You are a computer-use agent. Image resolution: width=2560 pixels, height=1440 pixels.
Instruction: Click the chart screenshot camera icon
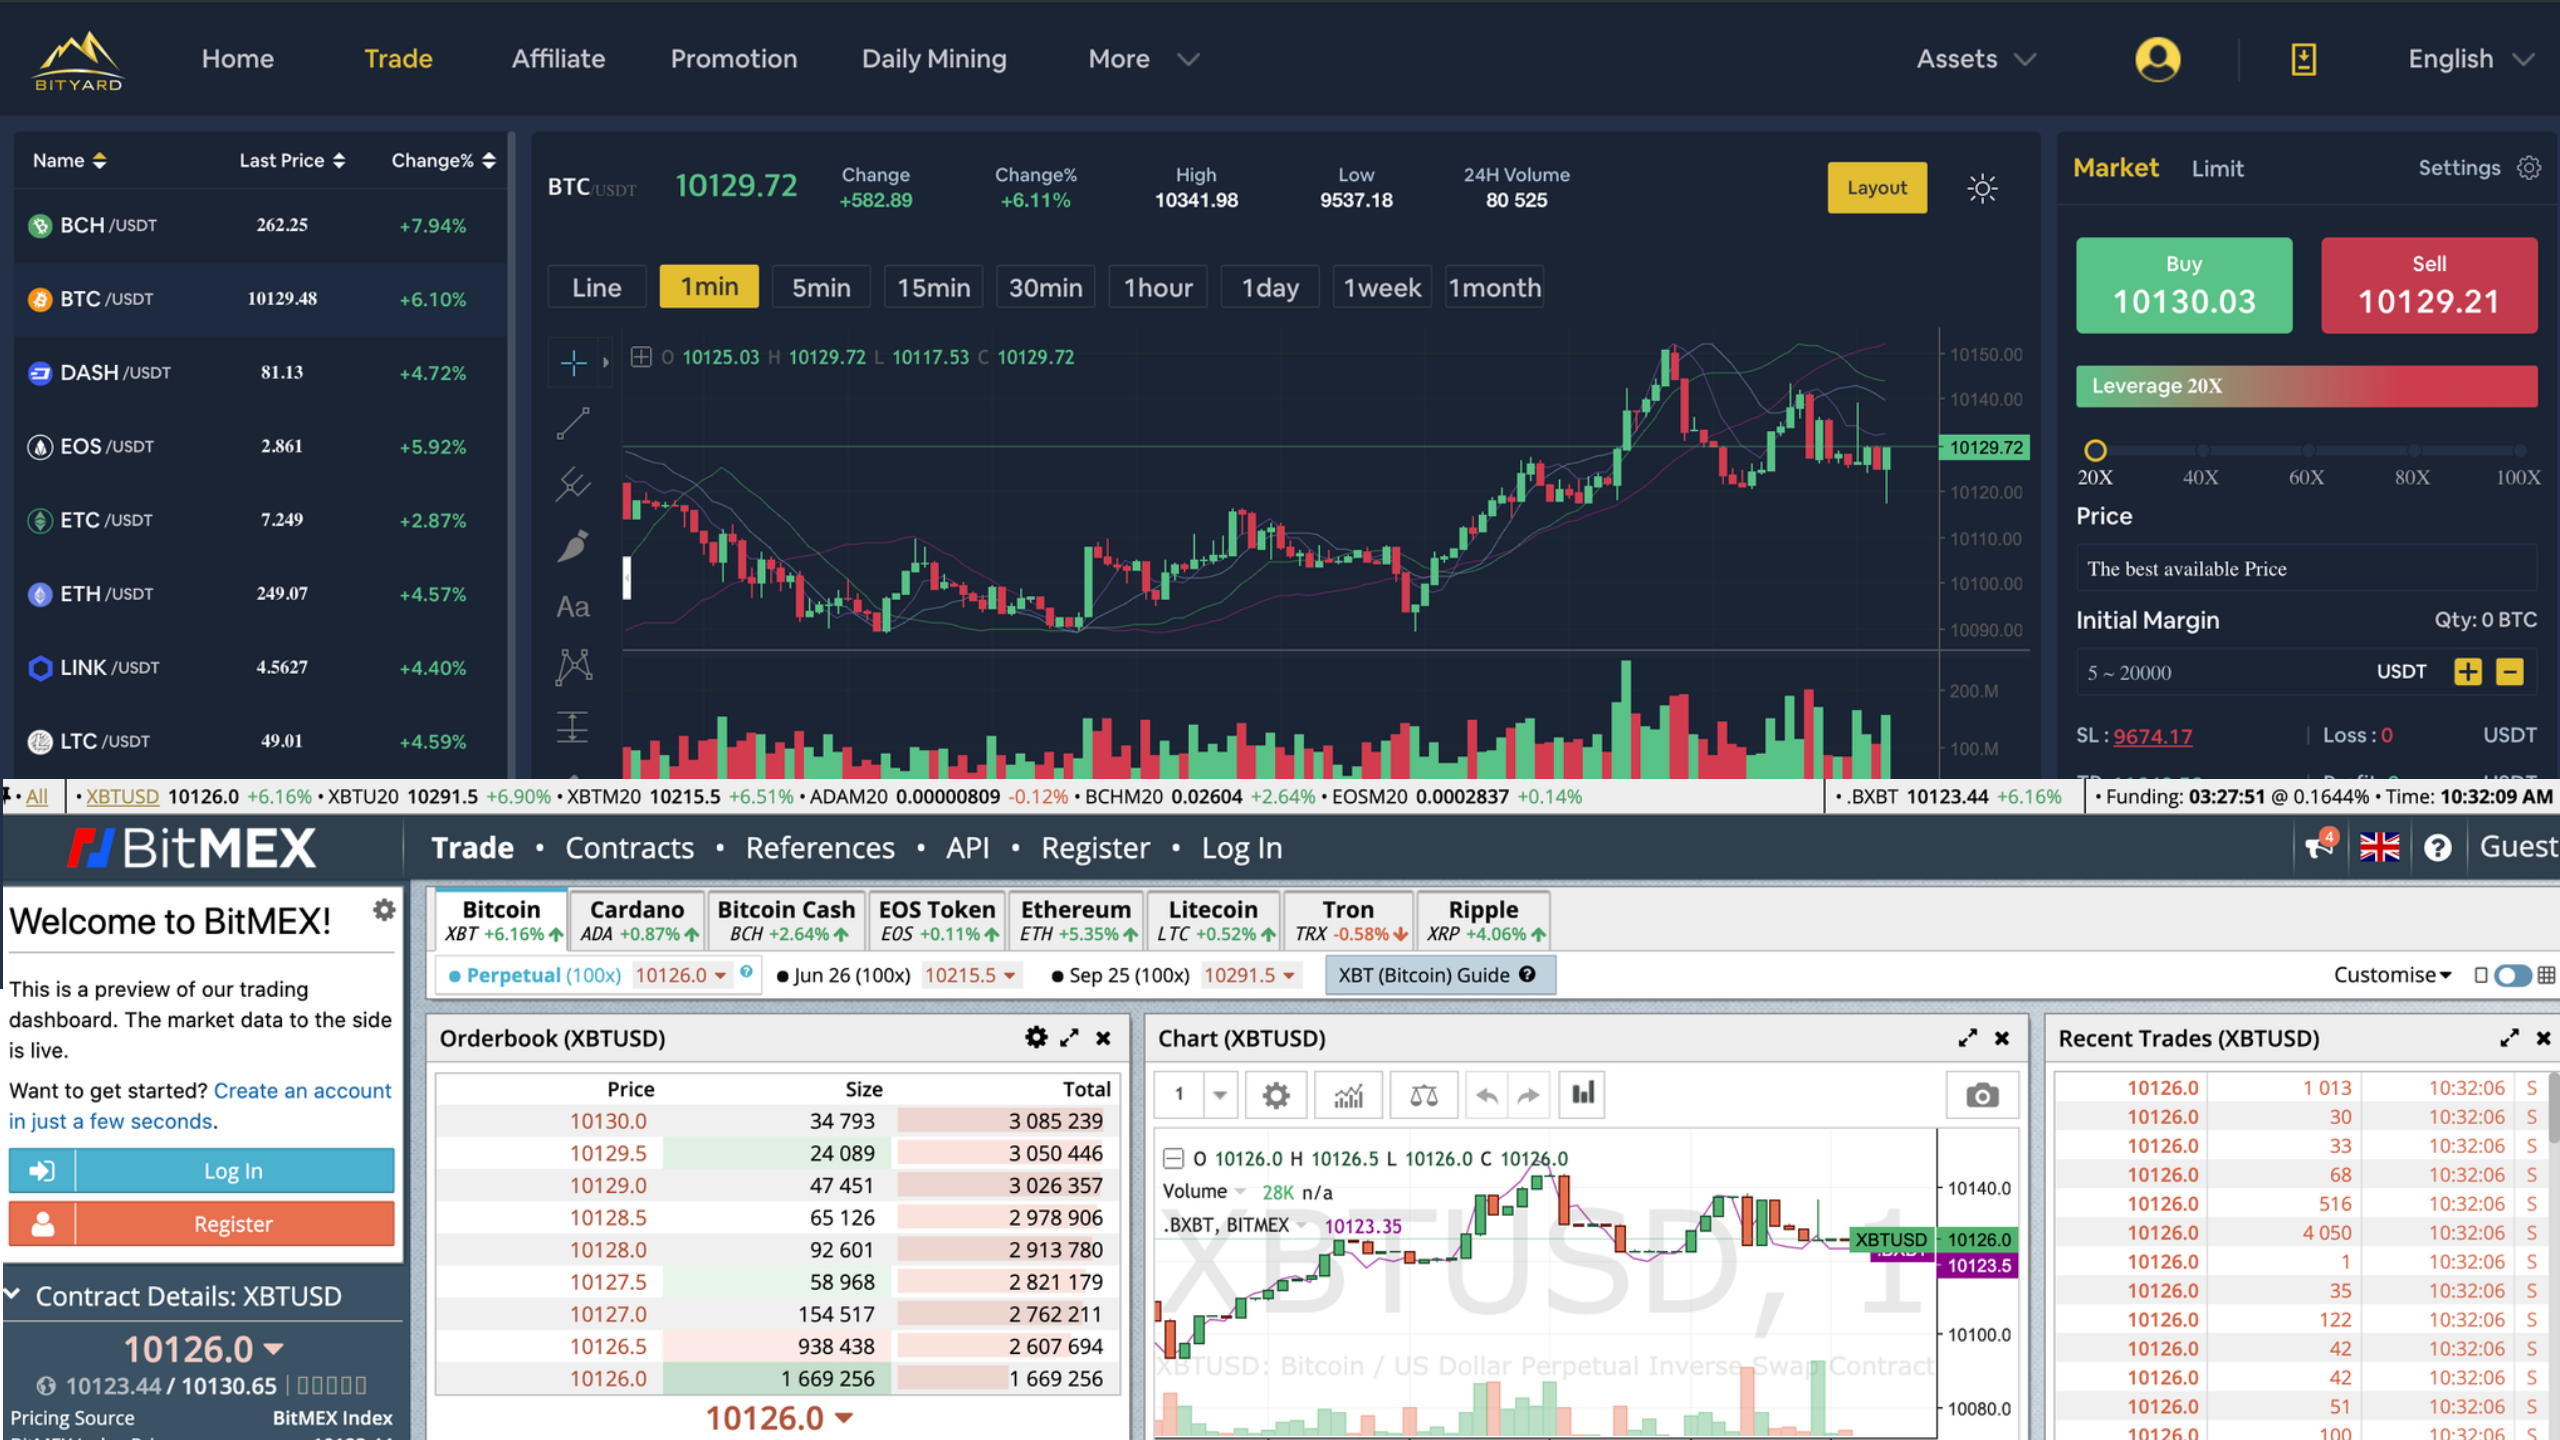[1981, 1095]
